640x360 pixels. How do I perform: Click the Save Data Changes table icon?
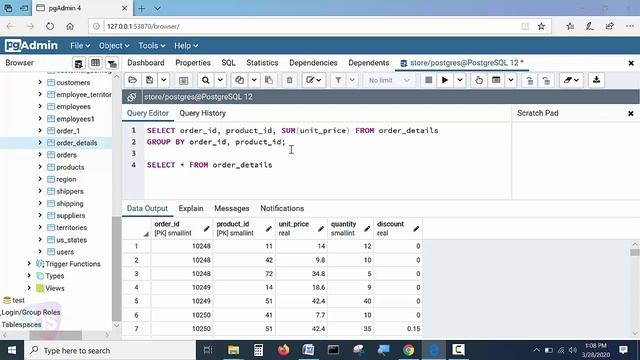[184, 80]
